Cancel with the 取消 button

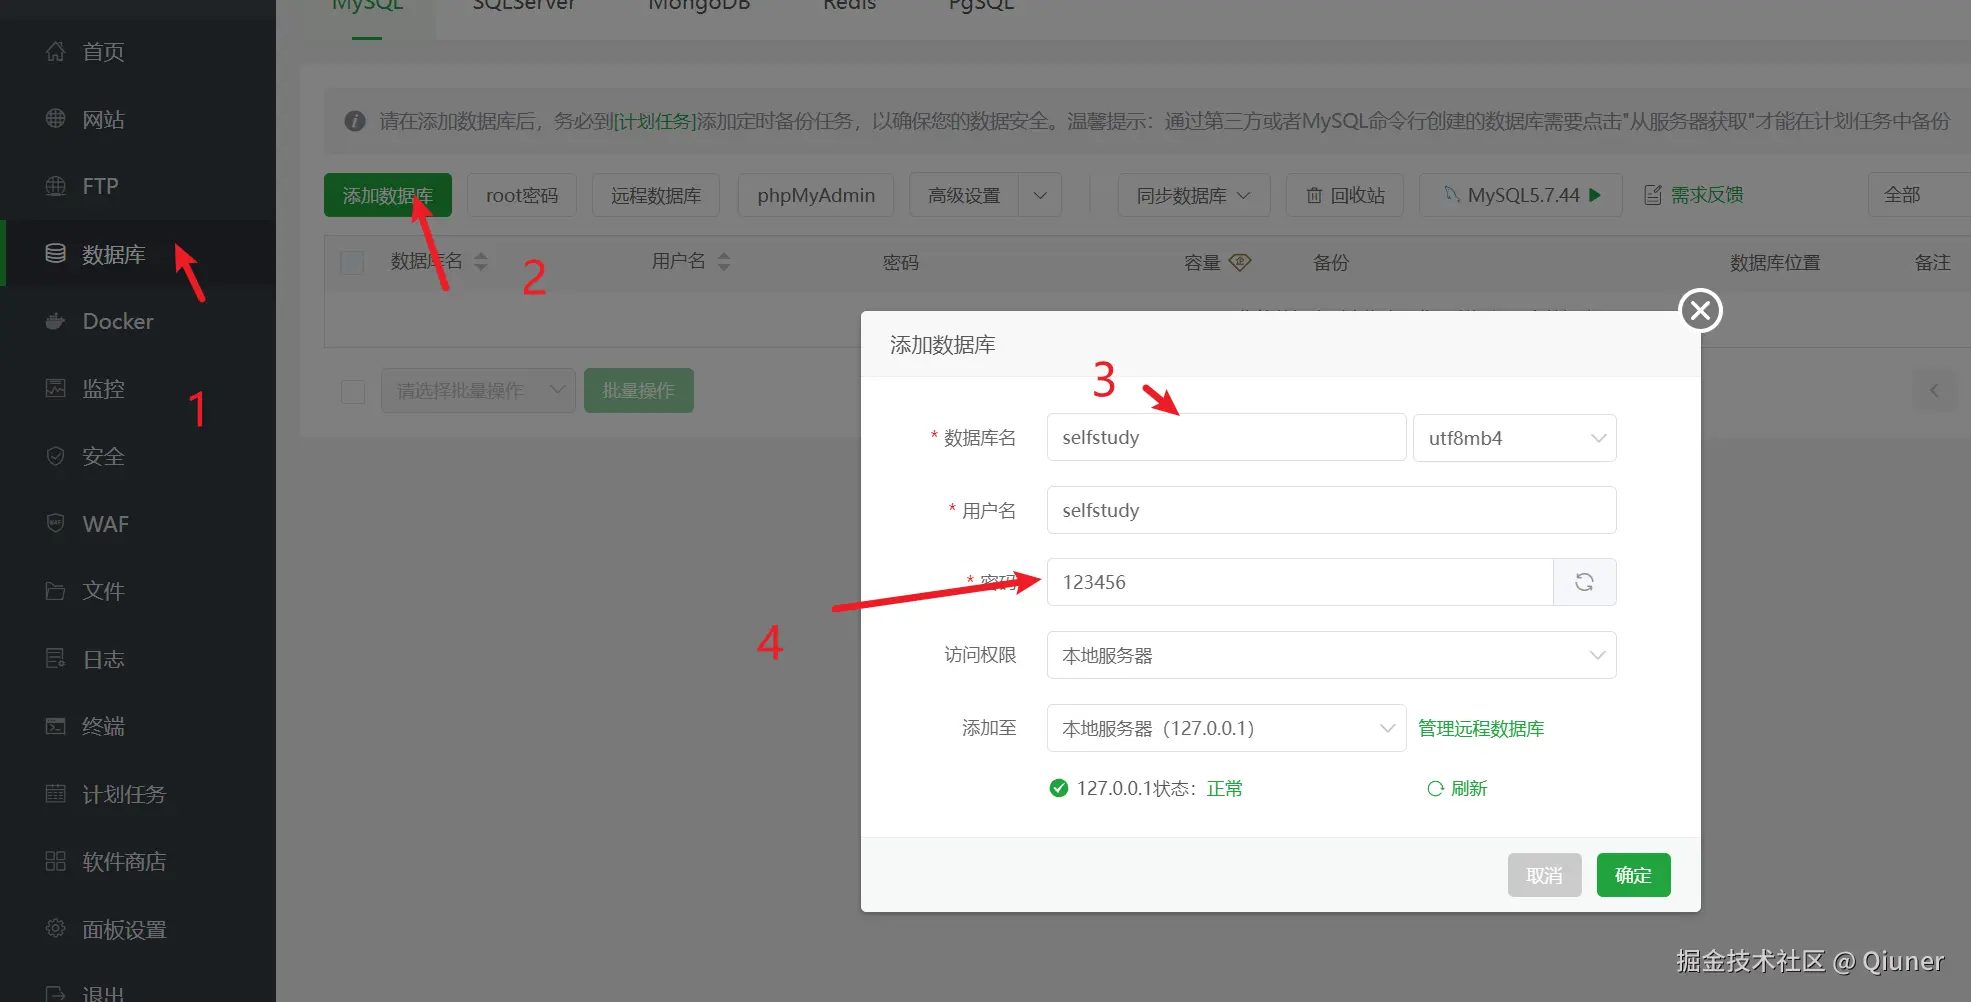[x=1544, y=875]
